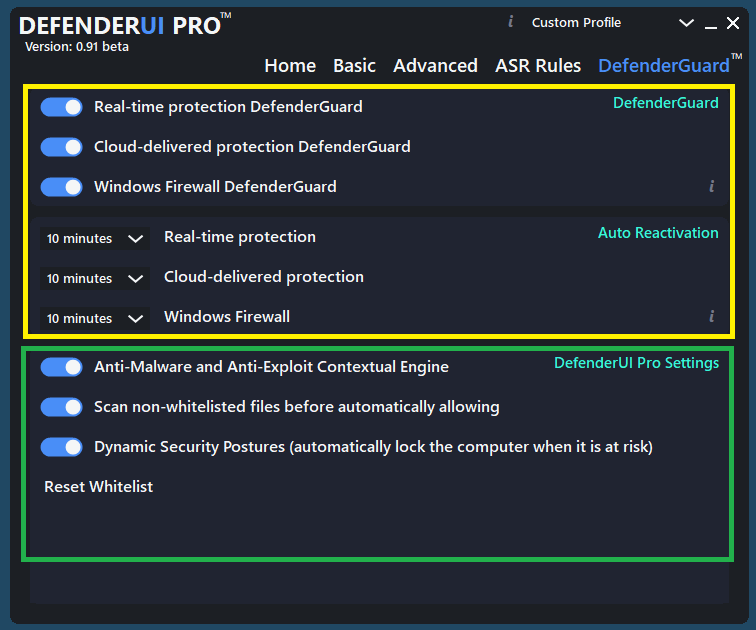Switch to the ASR Rules tab
756x630 pixels.
[538, 66]
